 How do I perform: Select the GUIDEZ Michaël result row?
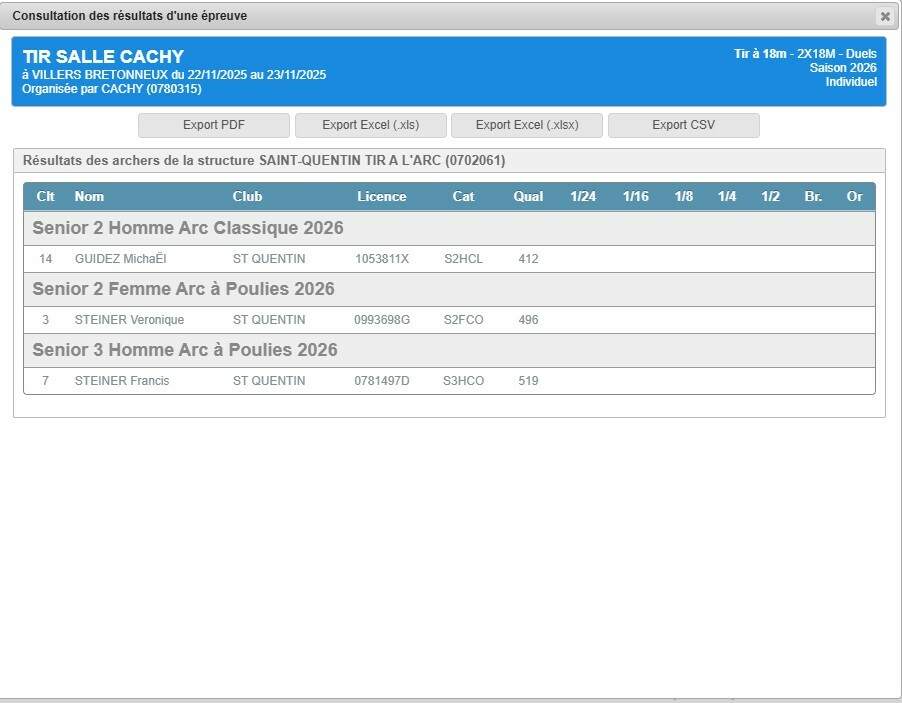point(120,259)
